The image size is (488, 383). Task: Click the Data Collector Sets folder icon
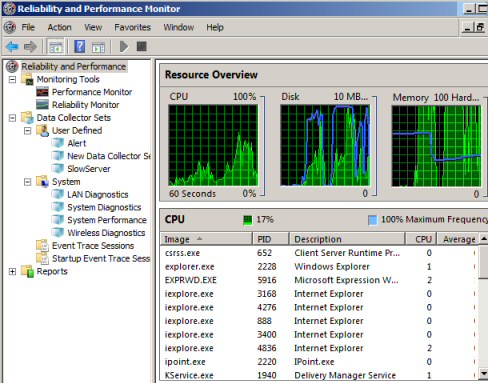tap(27, 118)
